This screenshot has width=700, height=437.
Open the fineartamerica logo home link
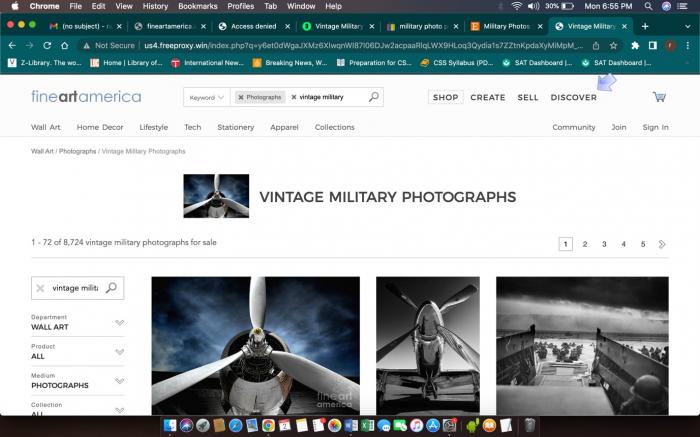(x=86, y=96)
